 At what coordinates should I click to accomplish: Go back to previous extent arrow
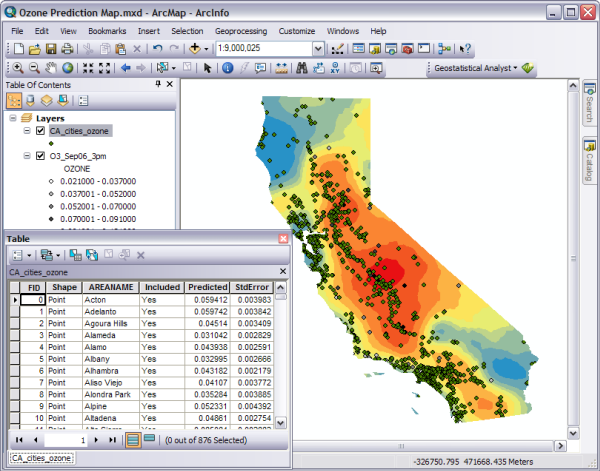[x=126, y=68]
